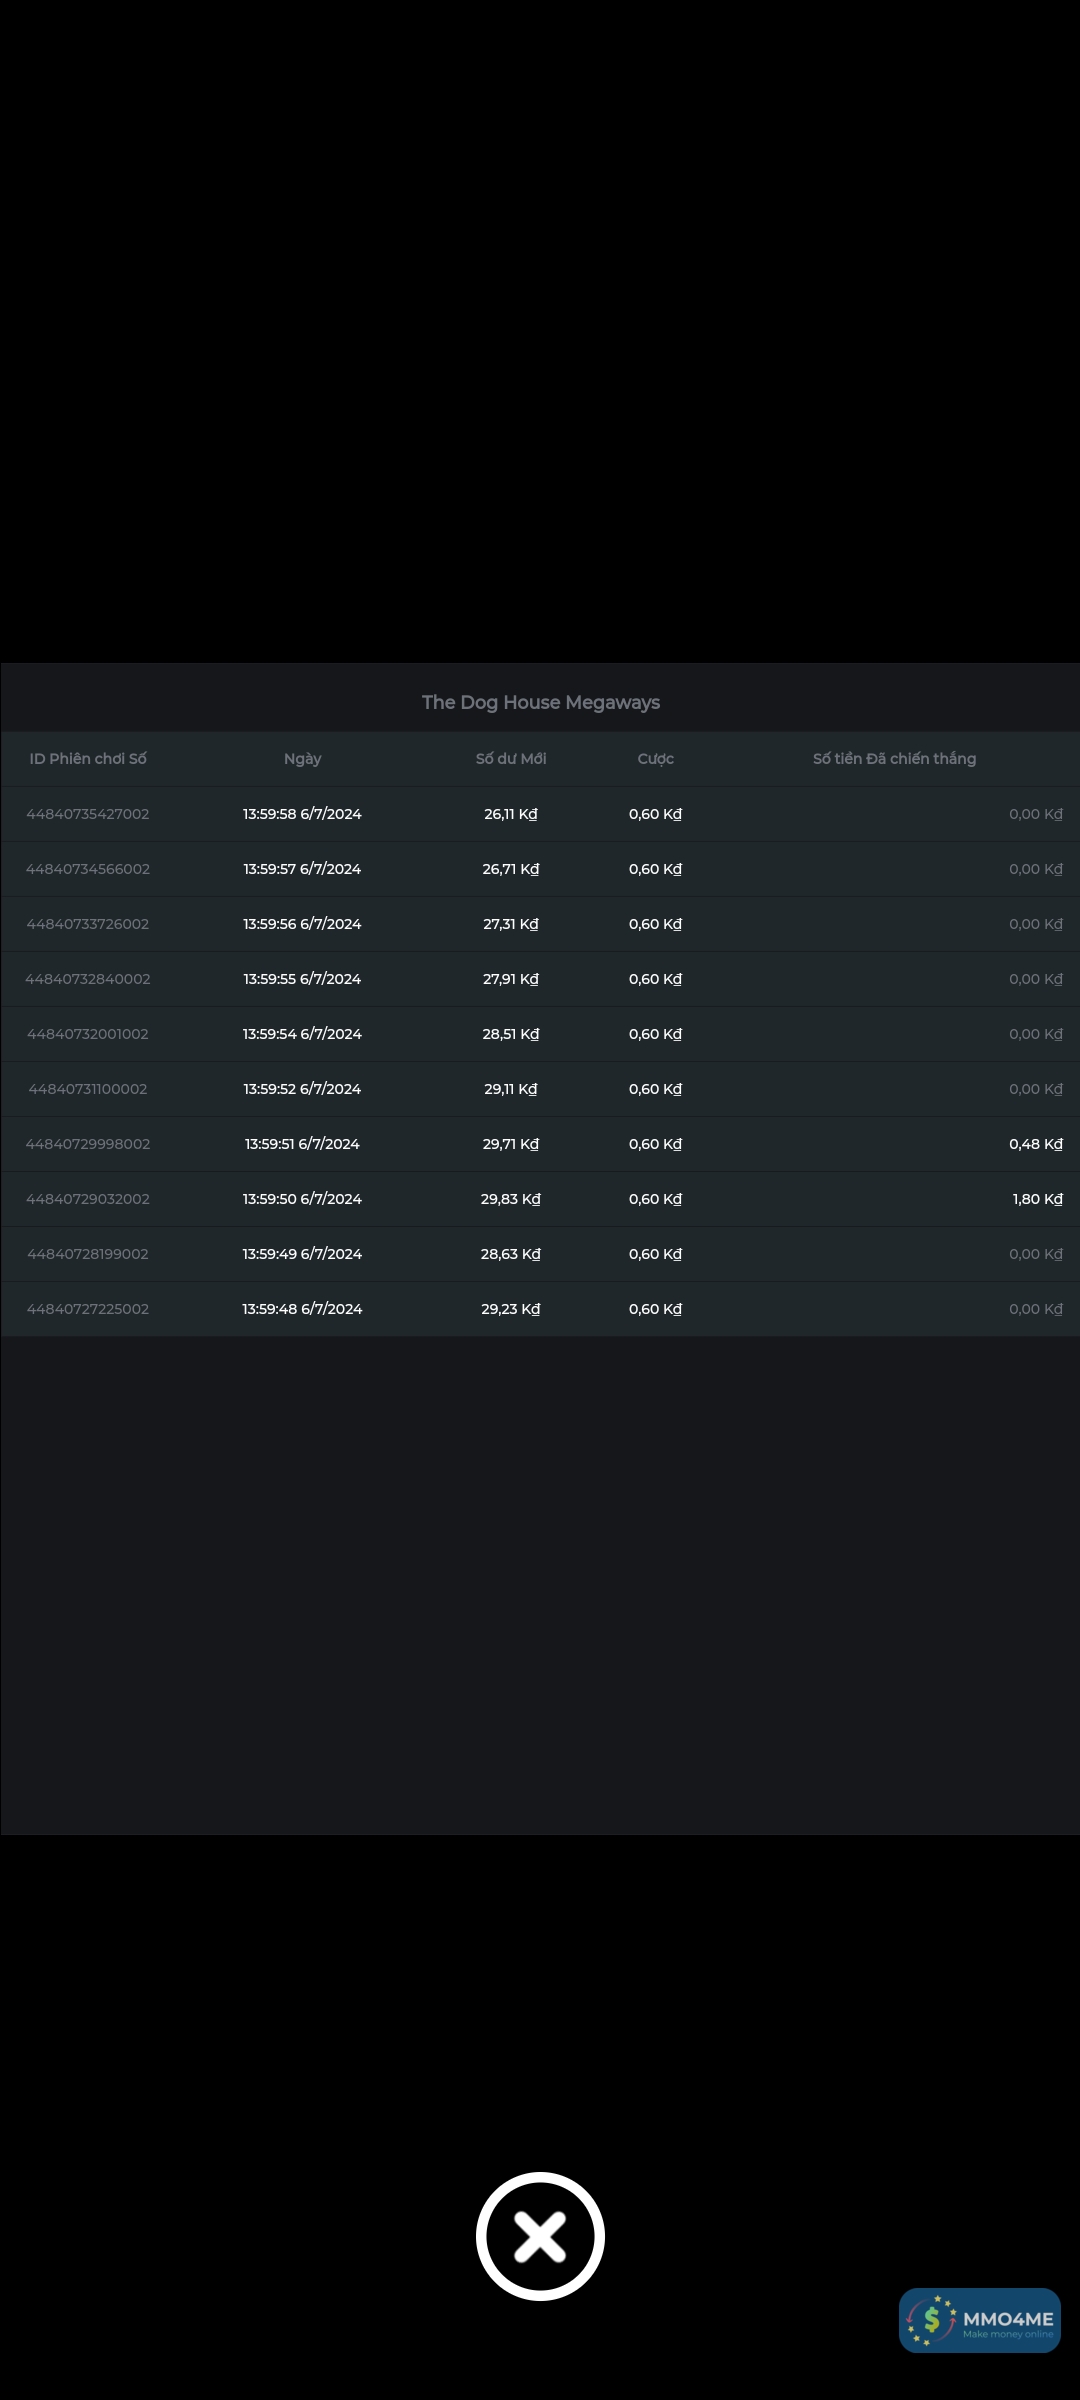Click the 'Ngày' column header
This screenshot has width=1080, height=2400.
302,759
